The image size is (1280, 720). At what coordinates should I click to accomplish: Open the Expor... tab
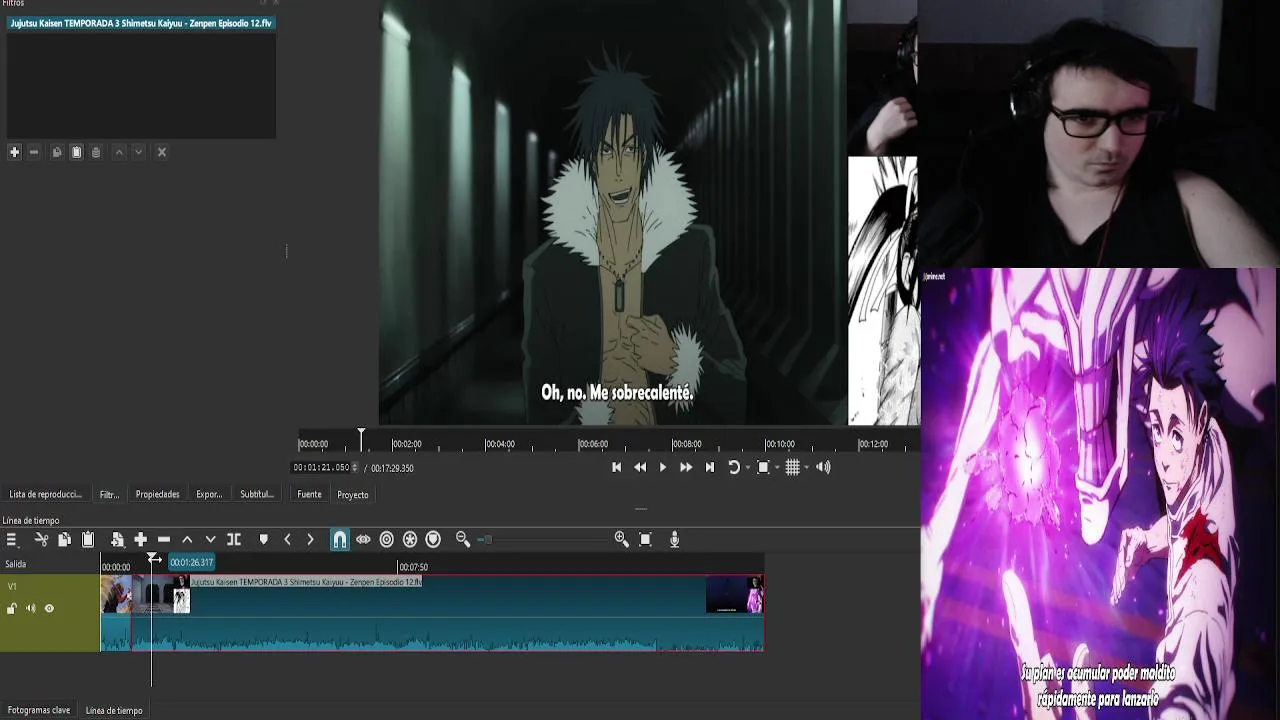click(x=209, y=494)
